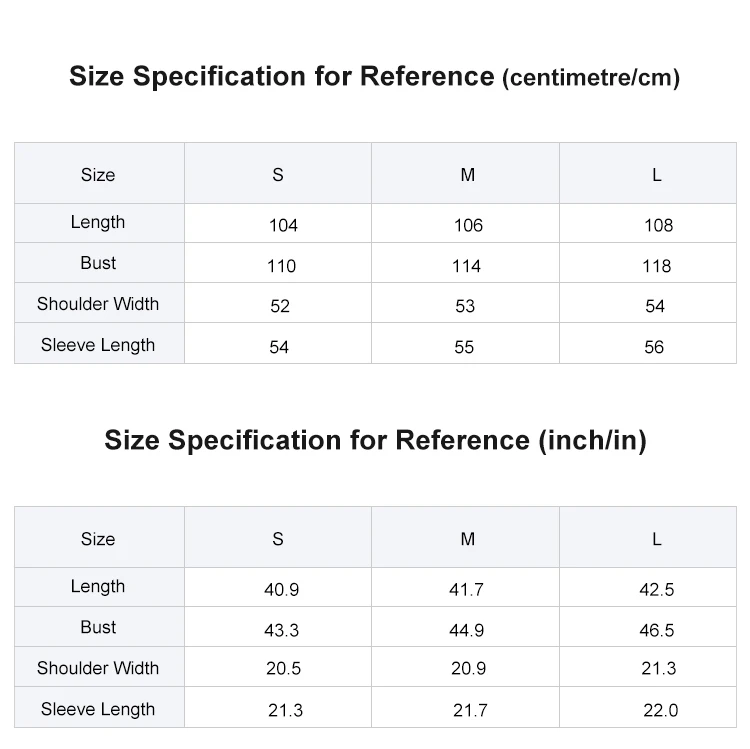
Task: Click the Size header cell in inch table
Action: 98,539
